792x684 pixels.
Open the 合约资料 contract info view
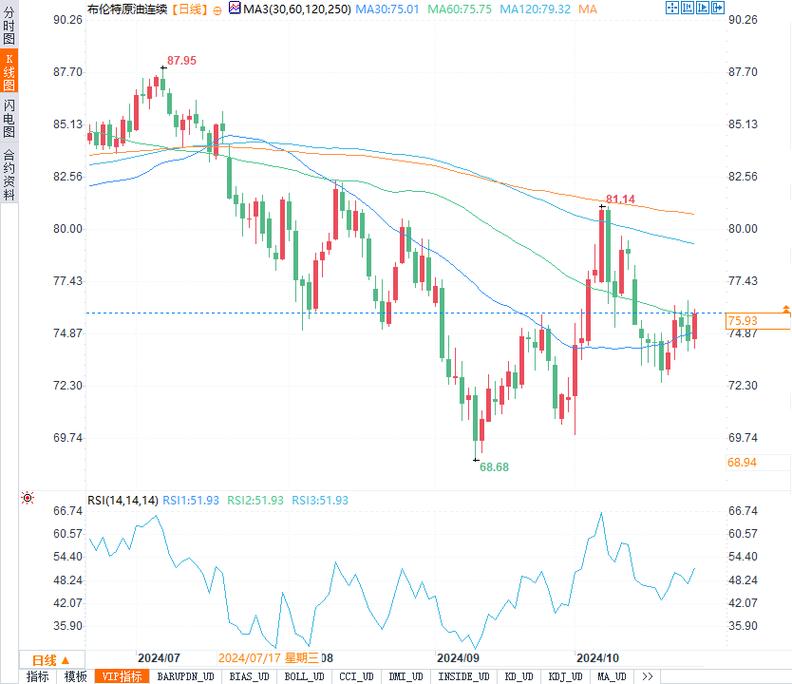click(x=9, y=175)
